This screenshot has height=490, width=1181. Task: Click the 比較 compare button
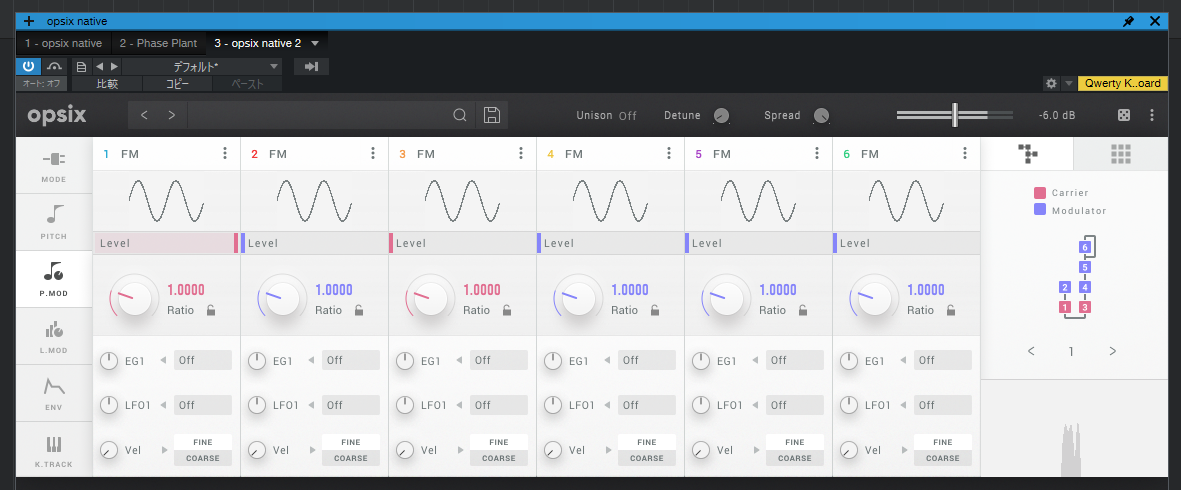(106, 84)
